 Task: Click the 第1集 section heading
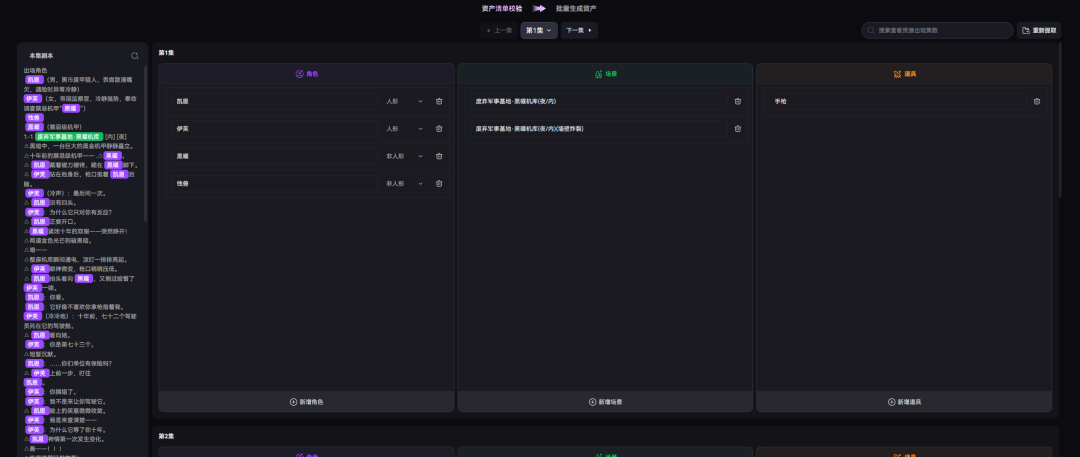click(x=165, y=53)
